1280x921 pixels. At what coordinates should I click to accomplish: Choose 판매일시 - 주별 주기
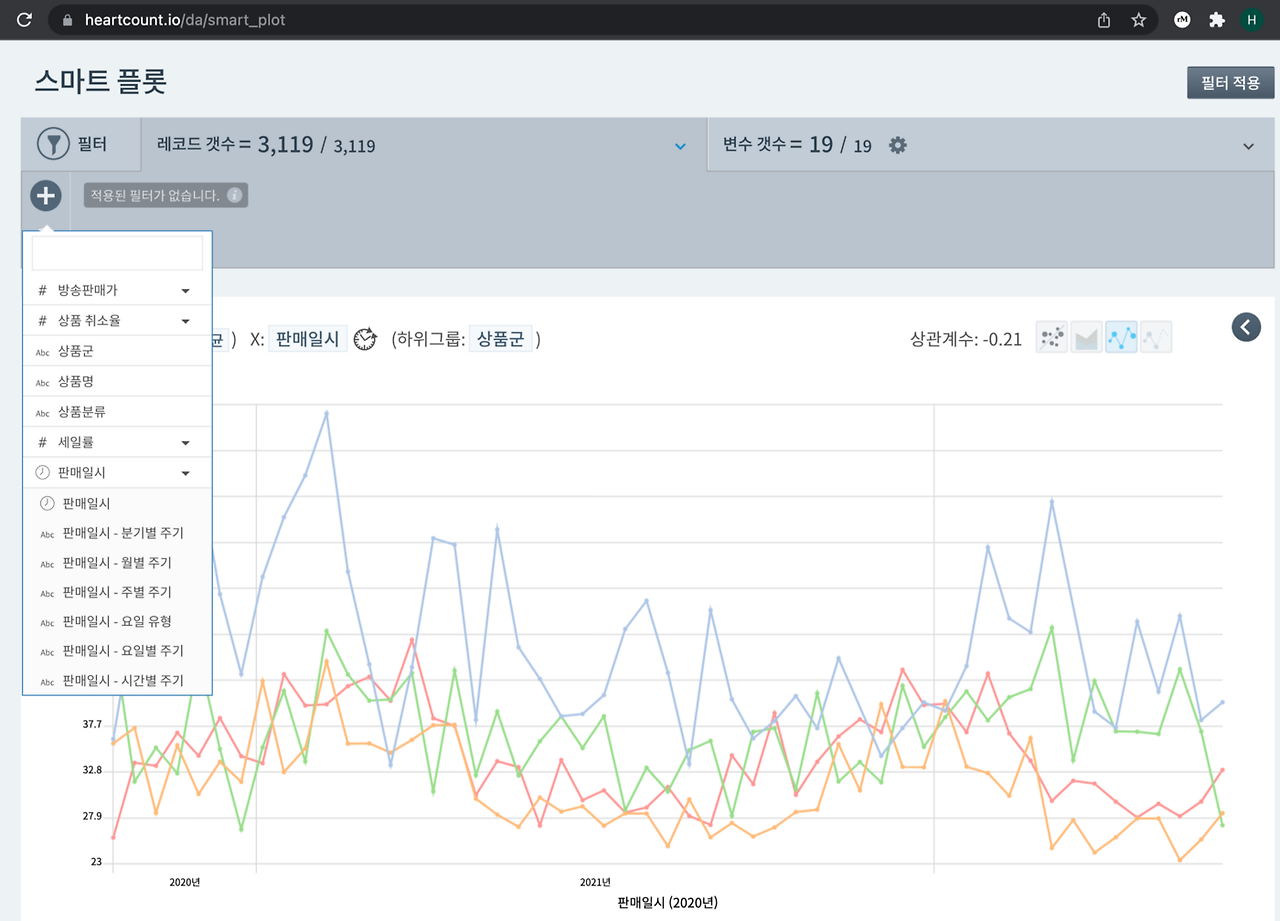[x=117, y=592]
